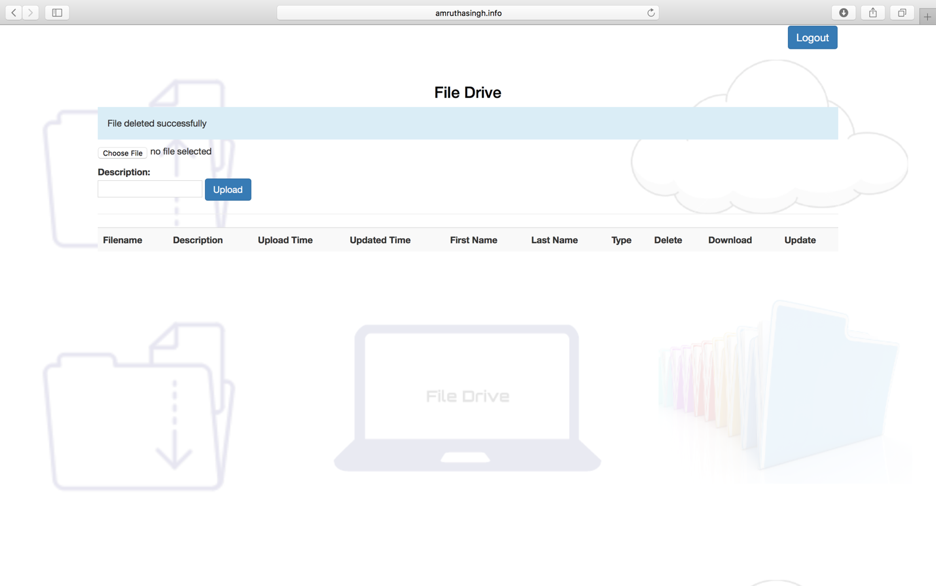
Task: Click the Updated Time column header
Action: (x=380, y=240)
